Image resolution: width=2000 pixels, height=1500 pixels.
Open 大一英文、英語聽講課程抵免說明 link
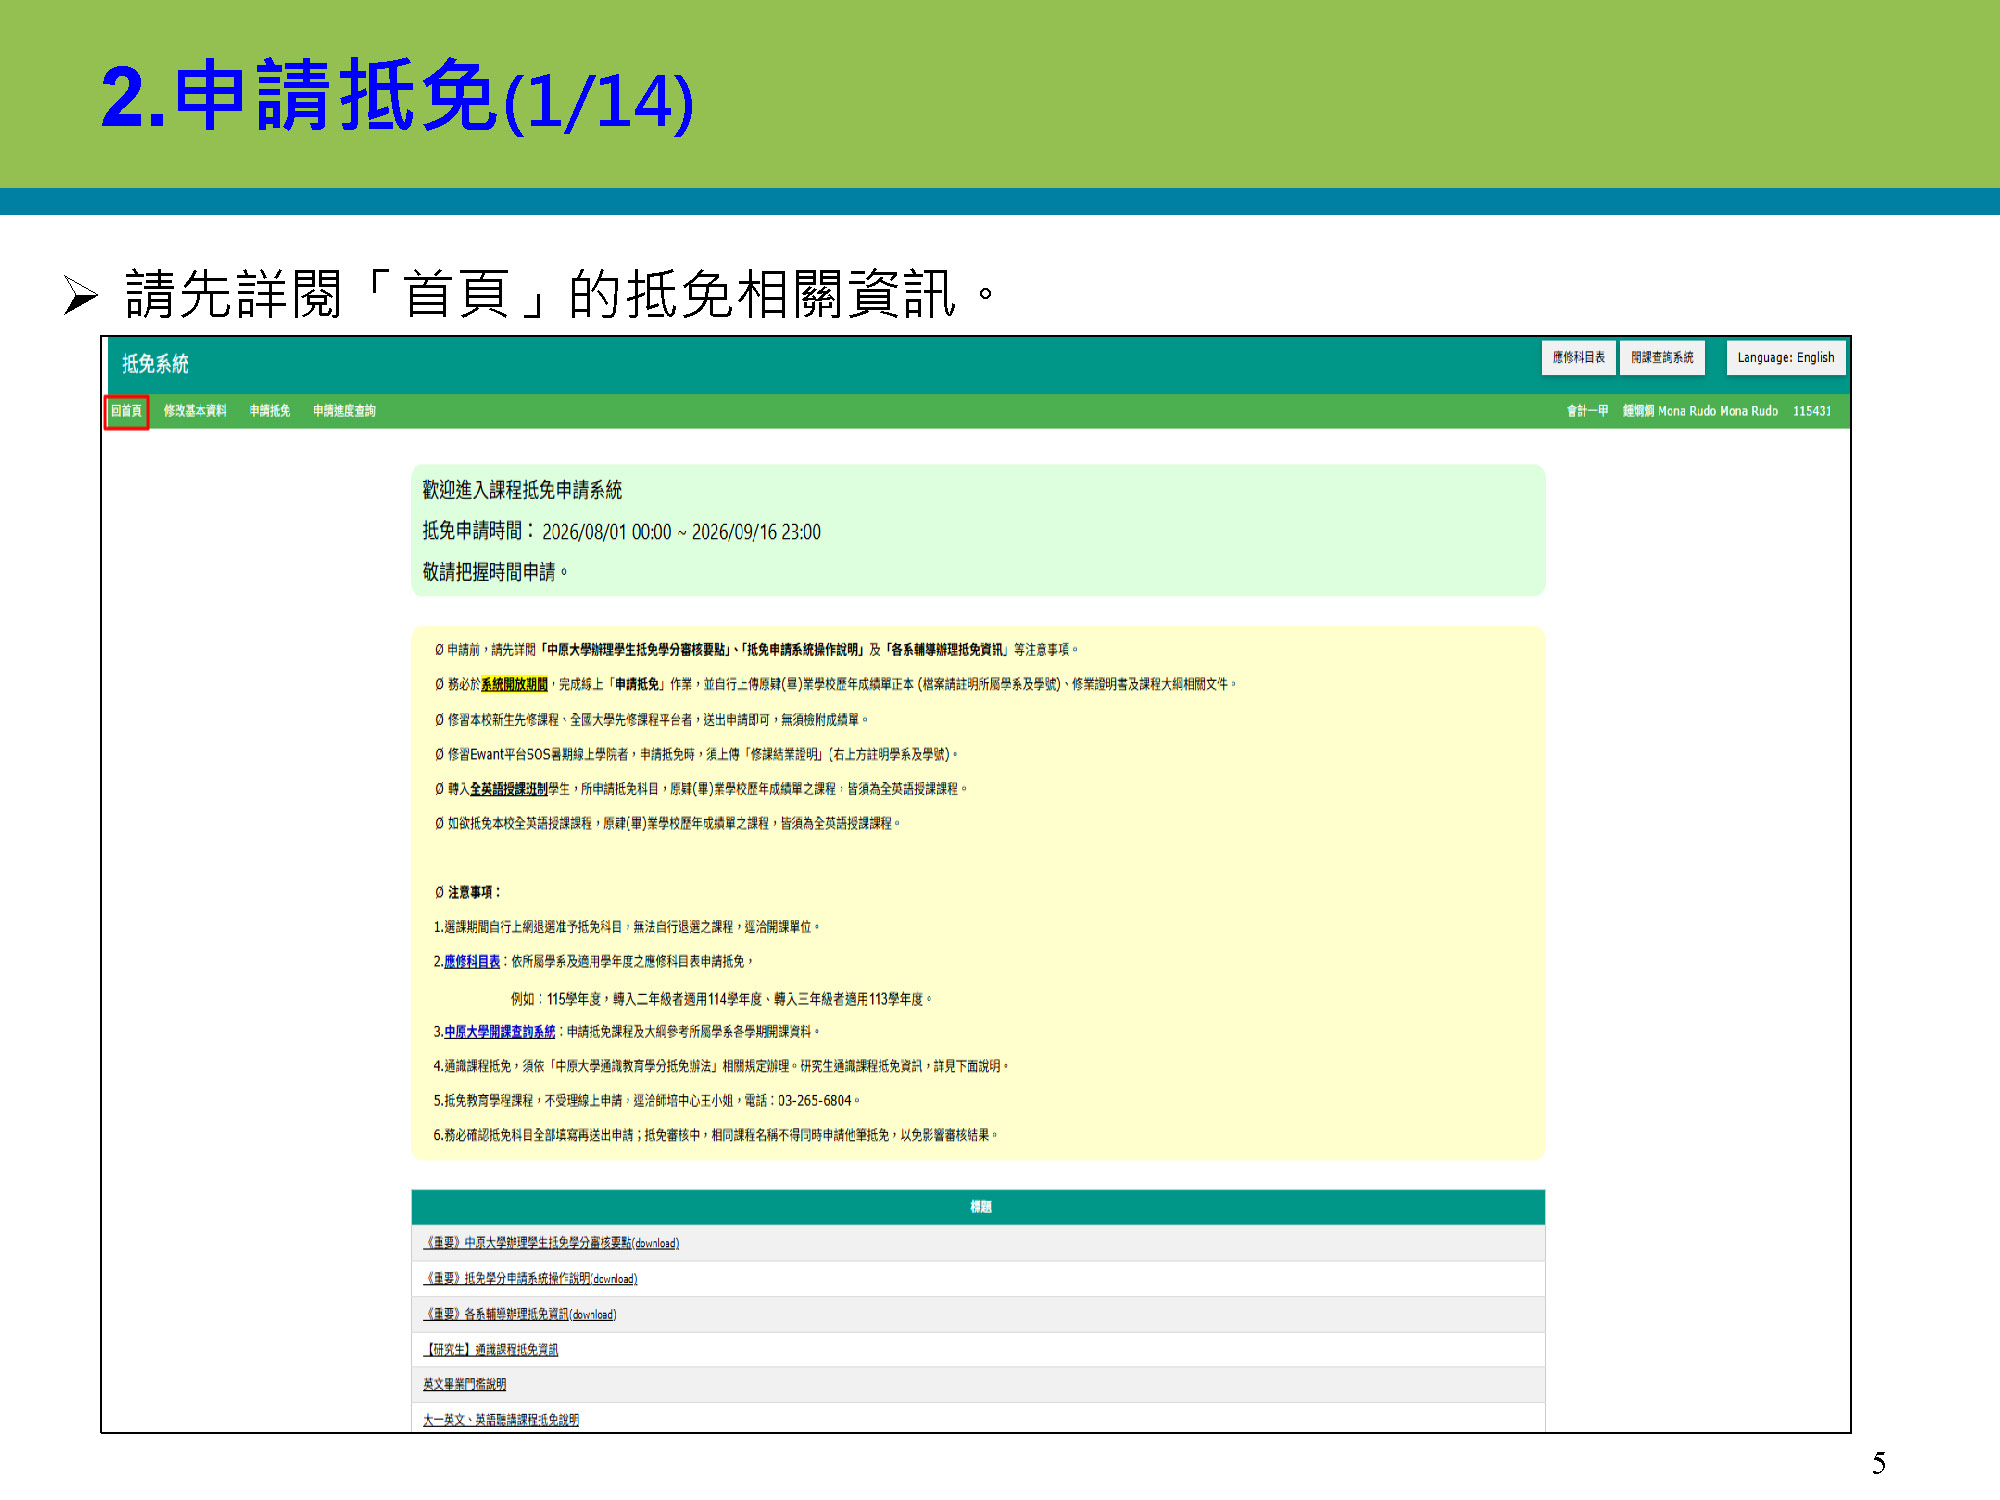click(x=501, y=1420)
